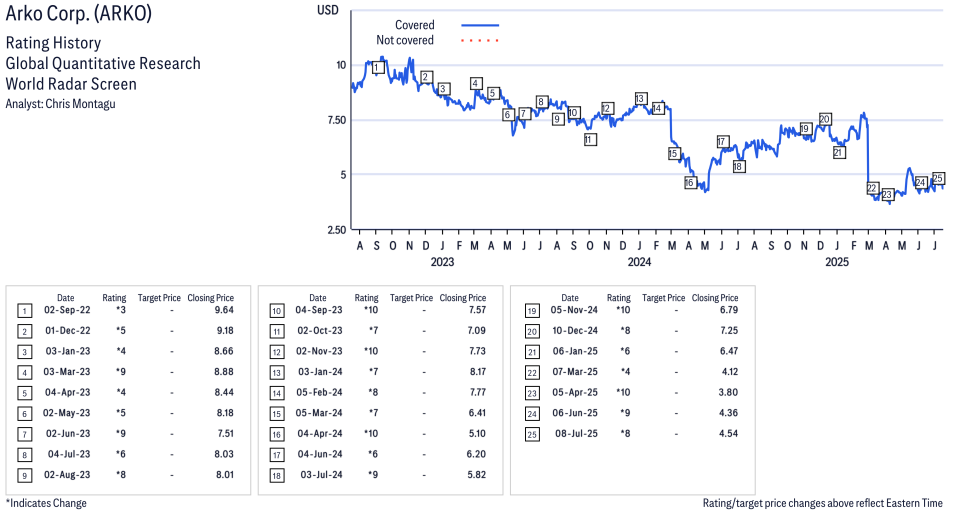Viewport: 954px width, 510px height.
Task: Click the closing price 8.66
Action: [x=224, y=351]
